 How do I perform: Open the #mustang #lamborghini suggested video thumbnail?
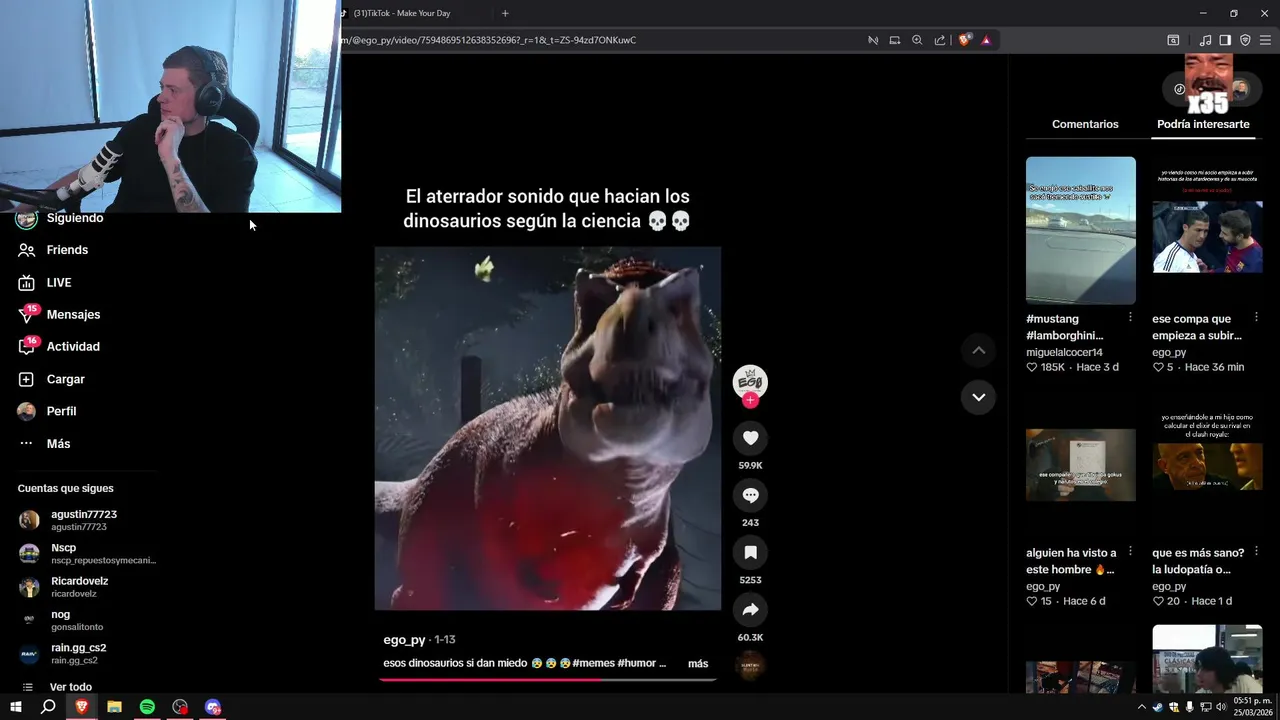[1081, 230]
